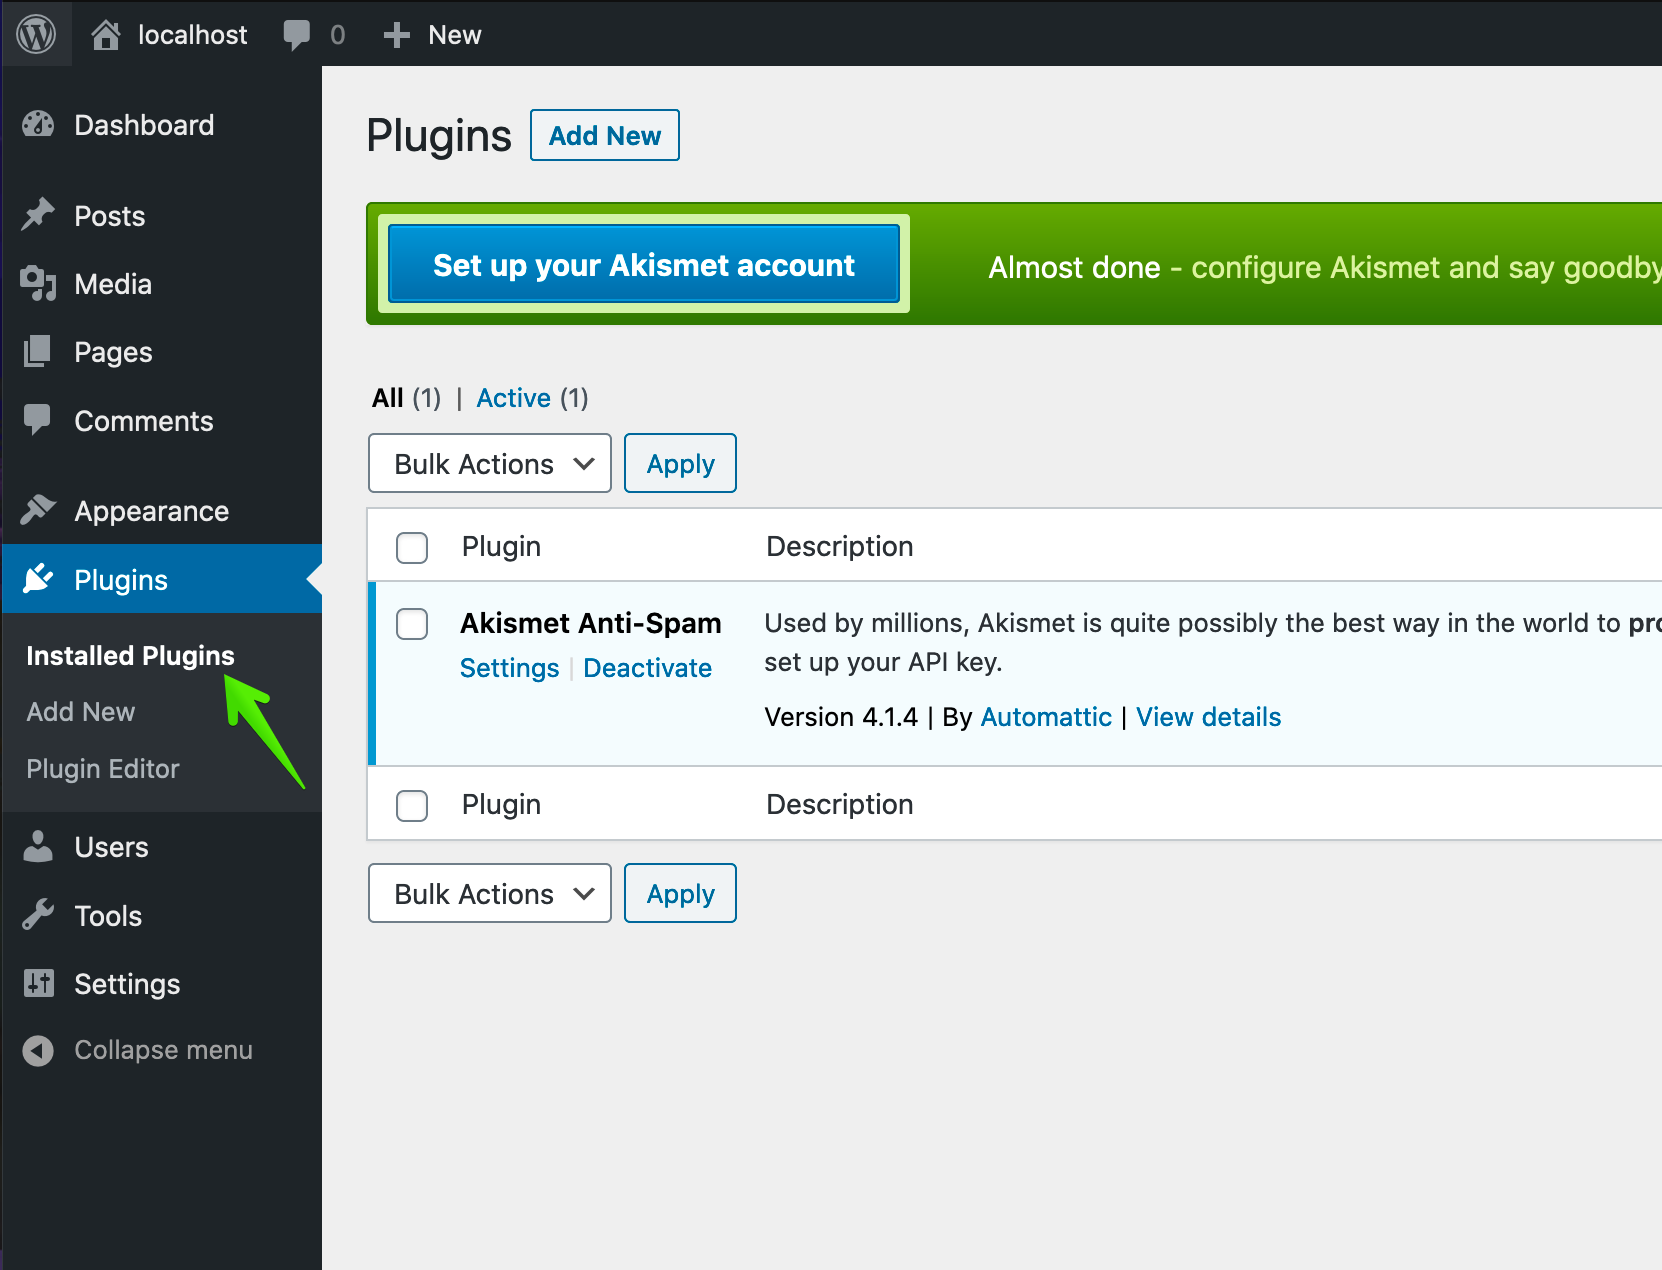Click the Collapse menu arrow icon

coord(38,1050)
